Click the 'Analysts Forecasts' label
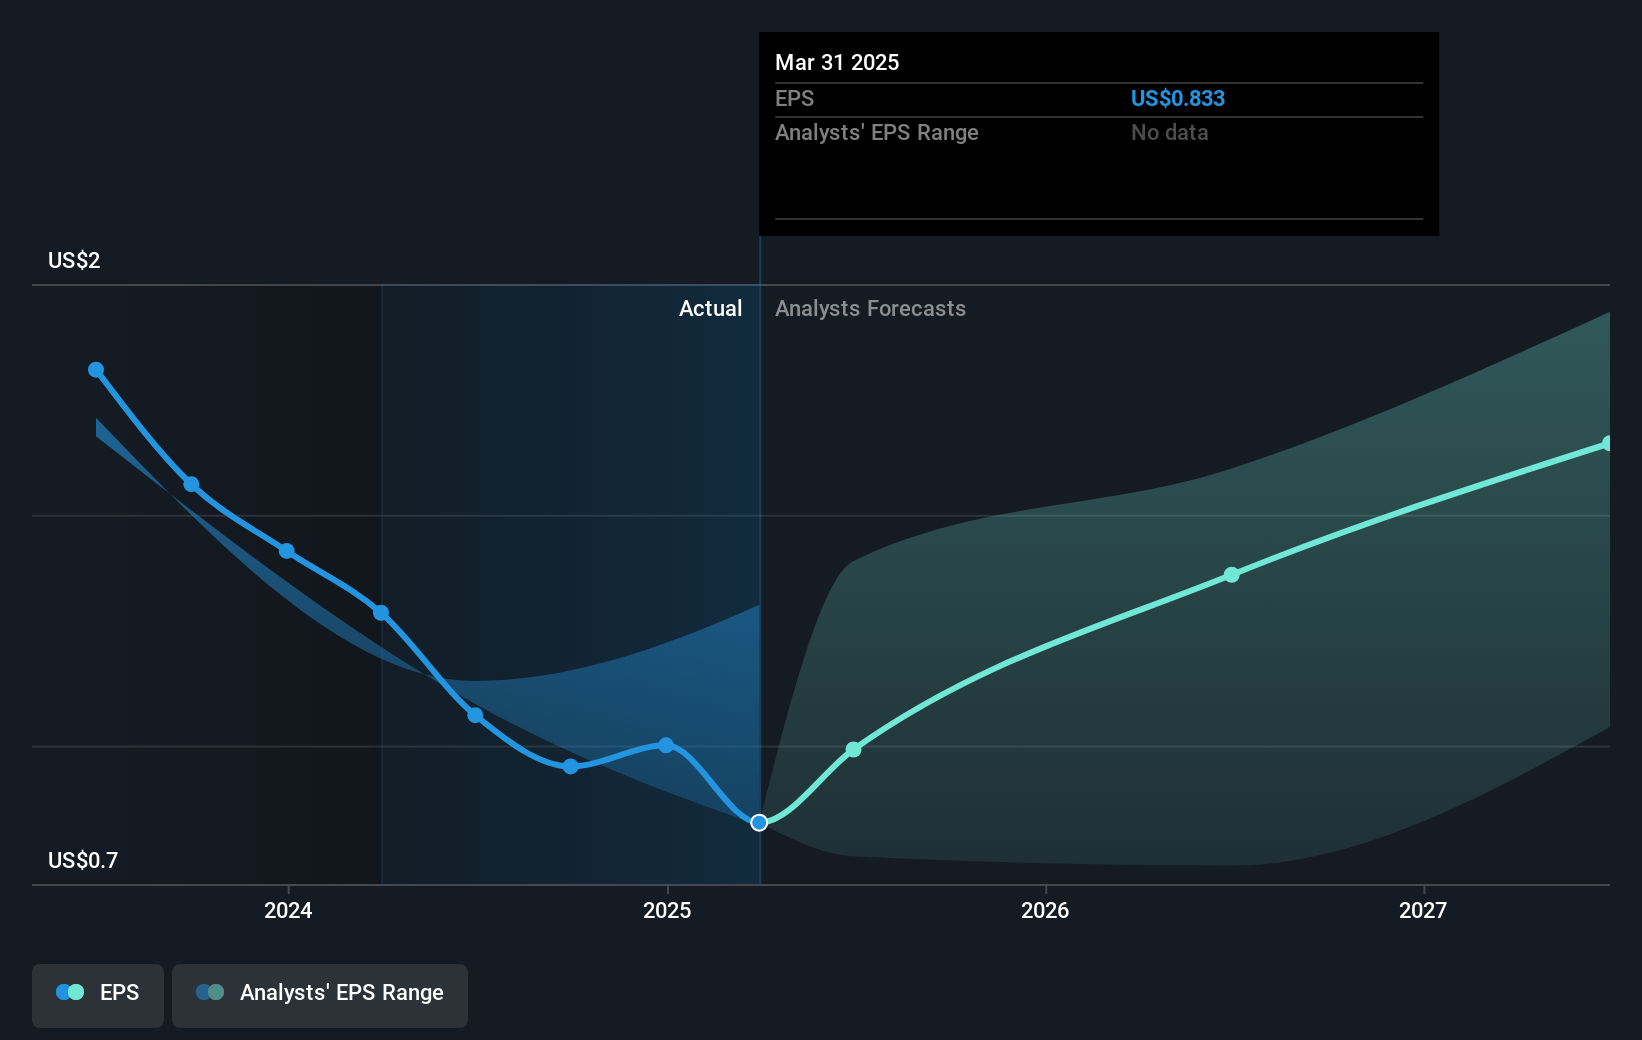This screenshot has width=1642, height=1040. coord(870,309)
